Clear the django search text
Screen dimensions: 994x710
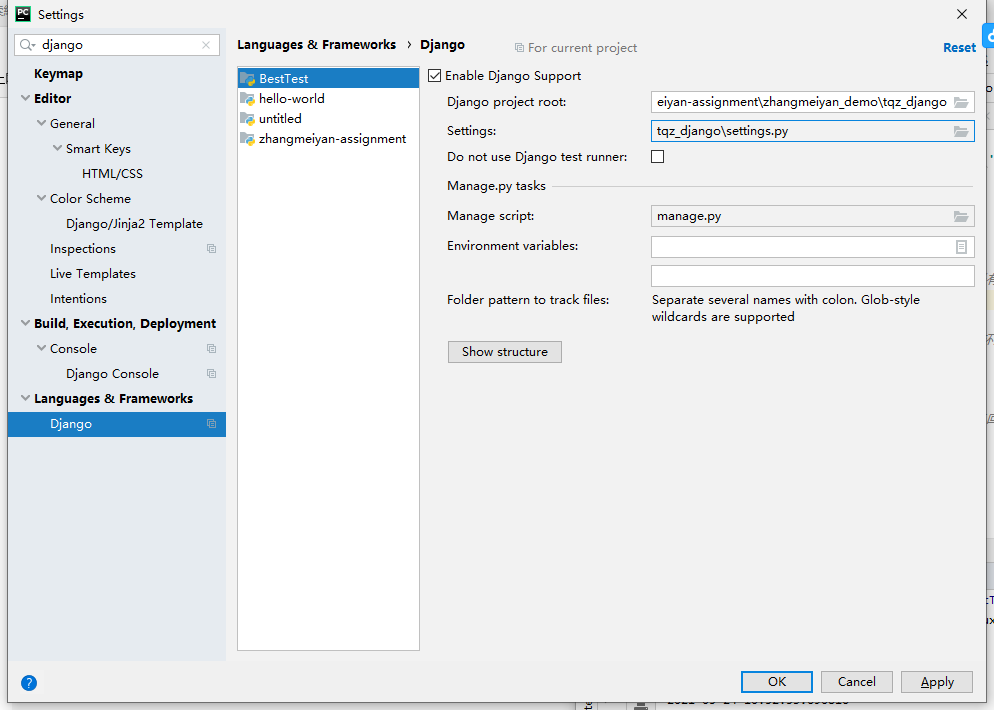click(x=206, y=45)
